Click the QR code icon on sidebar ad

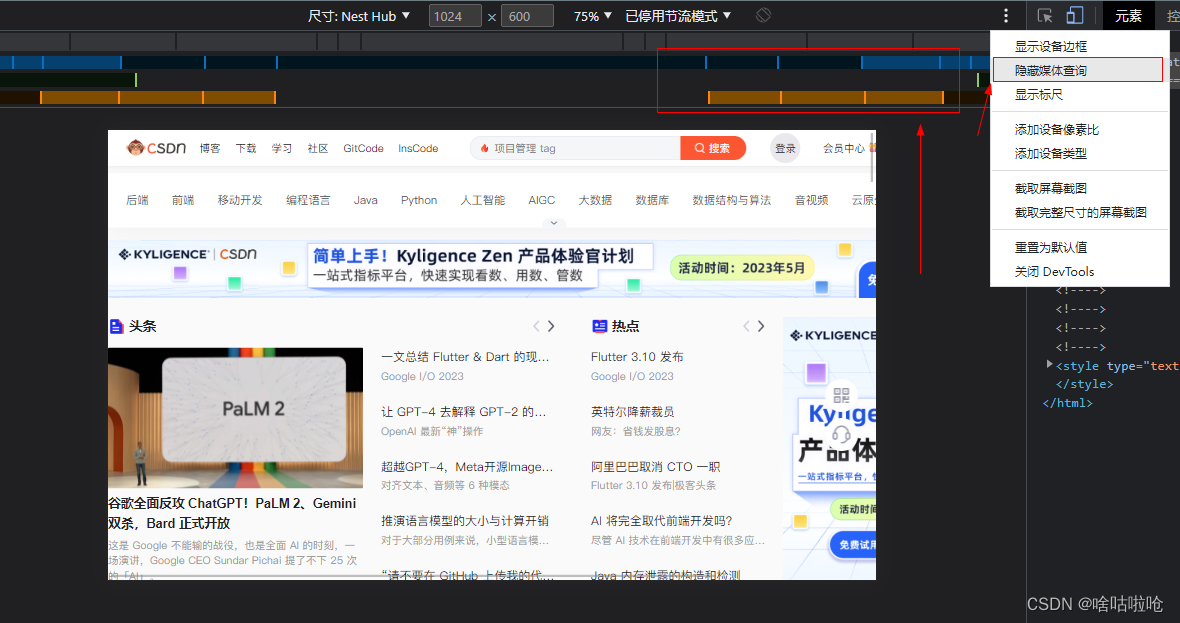pyautogui.click(x=841, y=395)
